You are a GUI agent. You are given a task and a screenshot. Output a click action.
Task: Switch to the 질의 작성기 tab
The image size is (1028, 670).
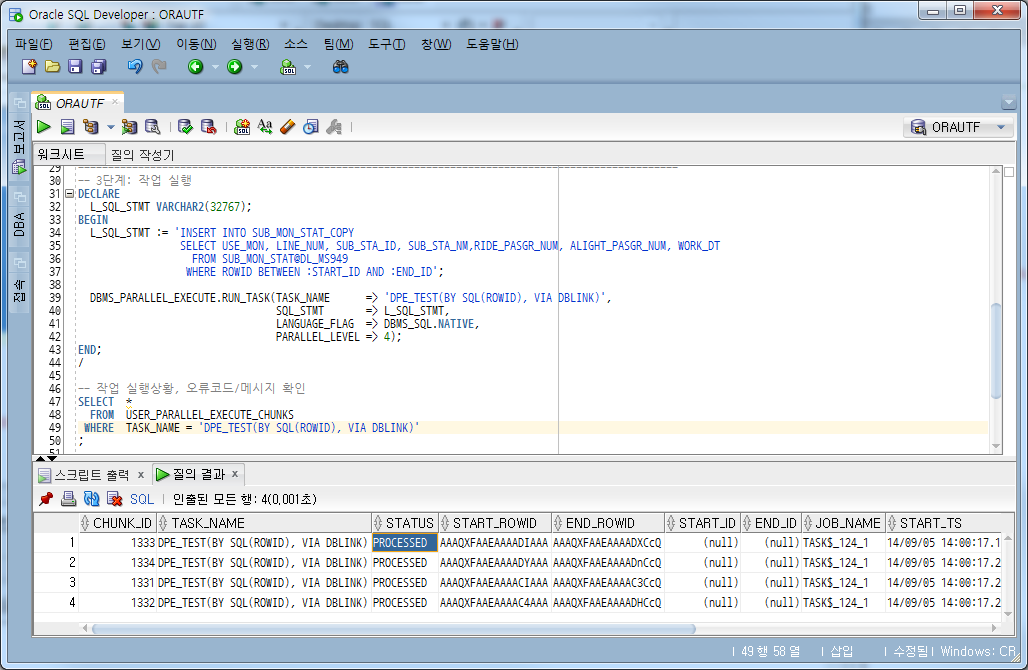coord(142,155)
